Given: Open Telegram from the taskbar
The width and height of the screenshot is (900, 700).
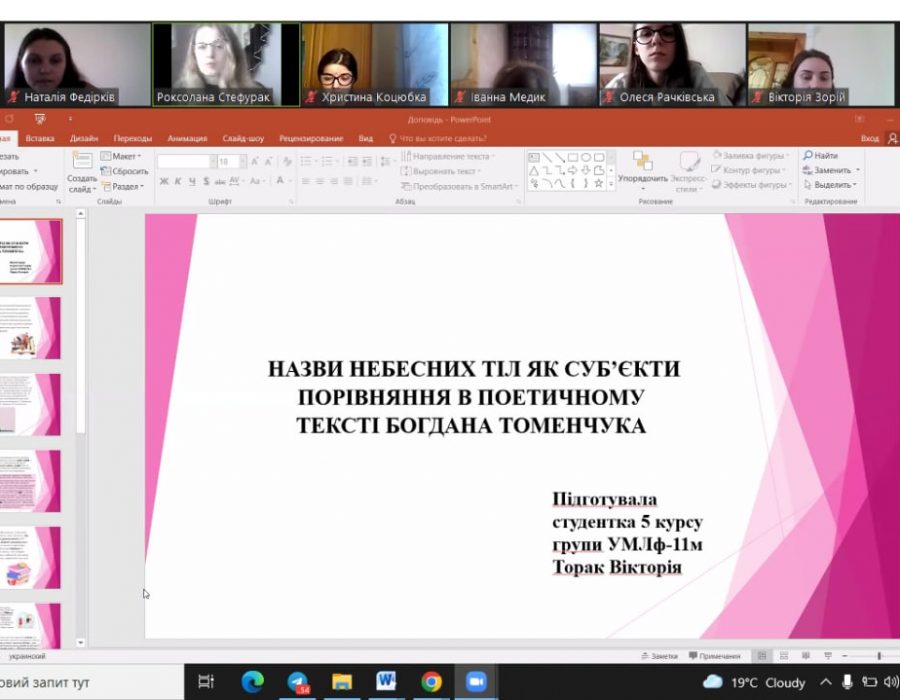Looking at the screenshot, I should point(297,682).
